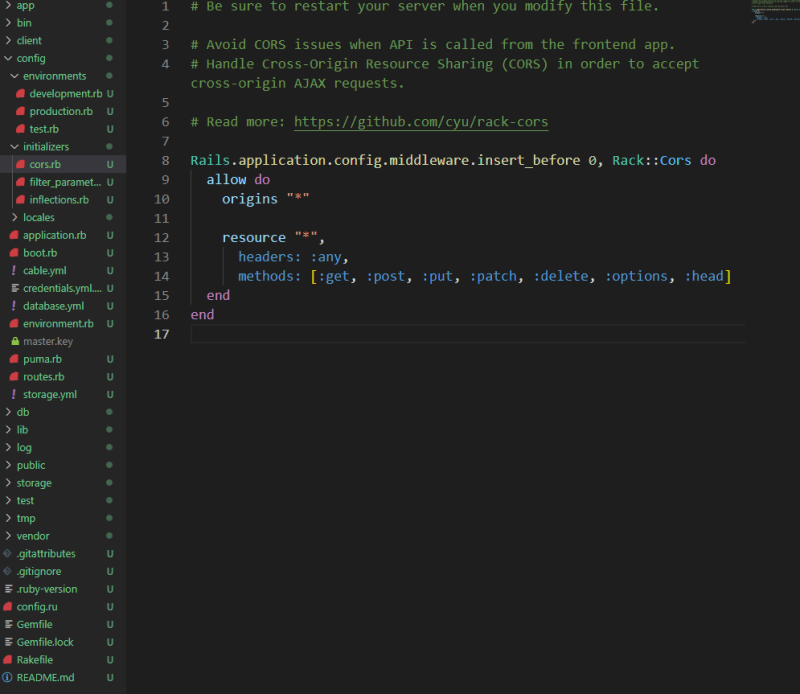Click file icon of Gemfile.lock
This screenshot has height=694, width=800.
point(8,642)
